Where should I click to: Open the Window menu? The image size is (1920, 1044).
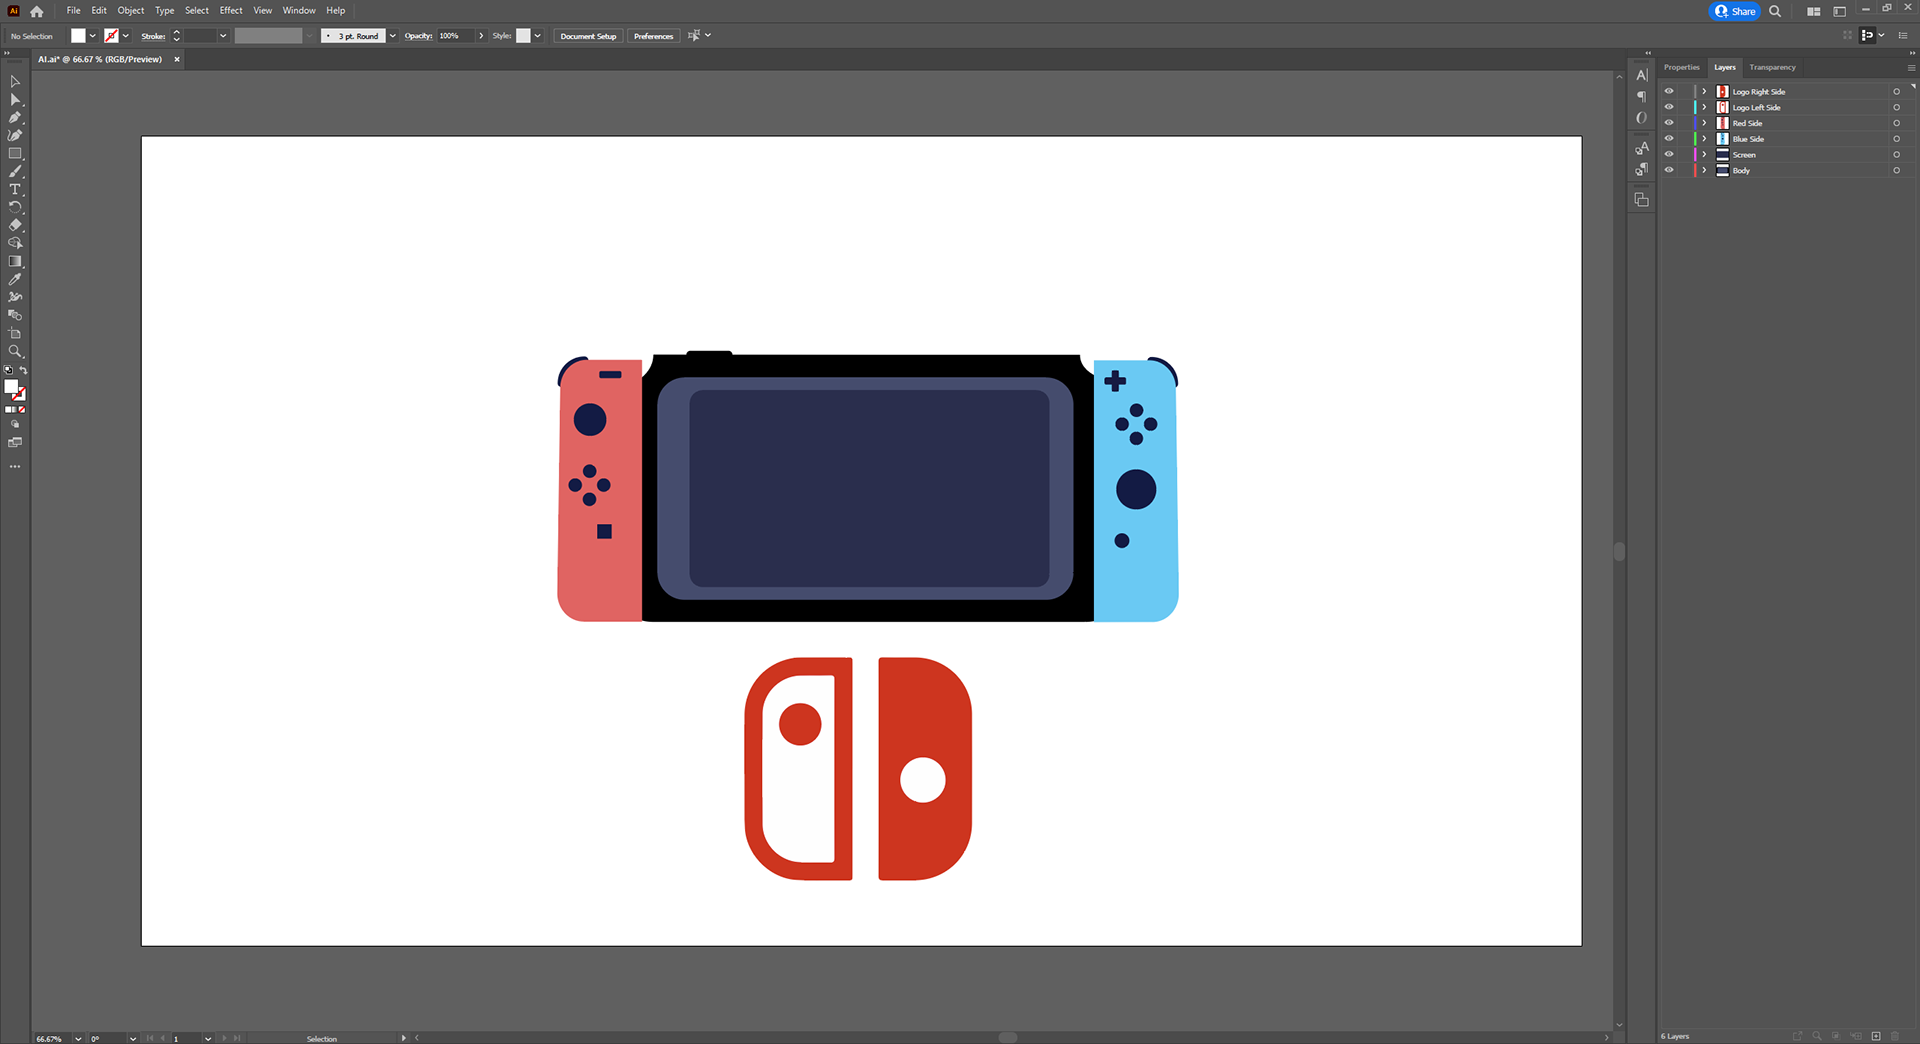pyautogui.click(x=299, y=11)
